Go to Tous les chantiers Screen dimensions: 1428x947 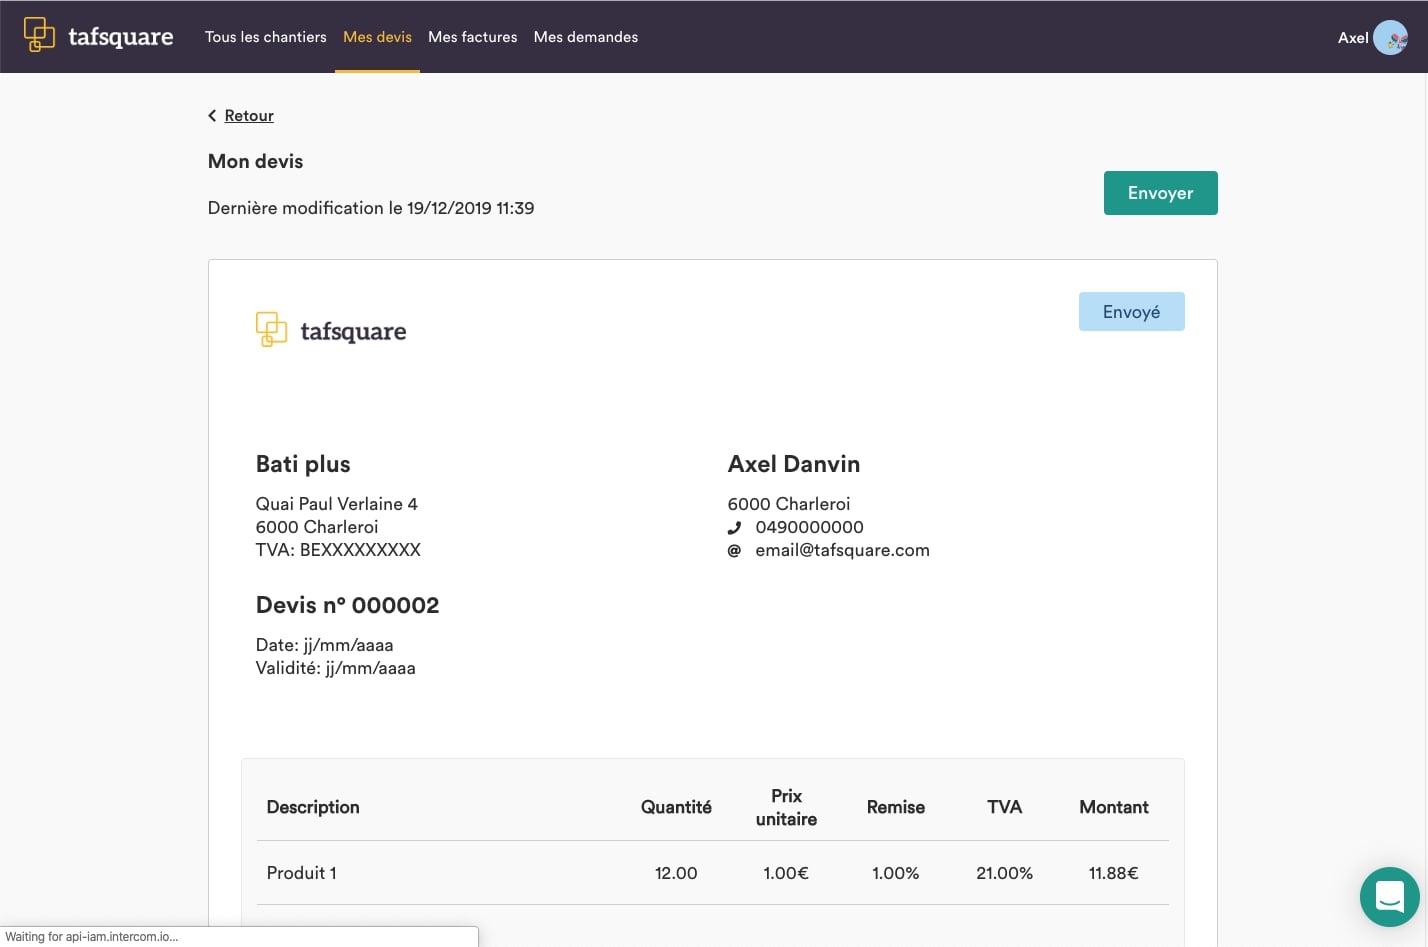[266, 37]
